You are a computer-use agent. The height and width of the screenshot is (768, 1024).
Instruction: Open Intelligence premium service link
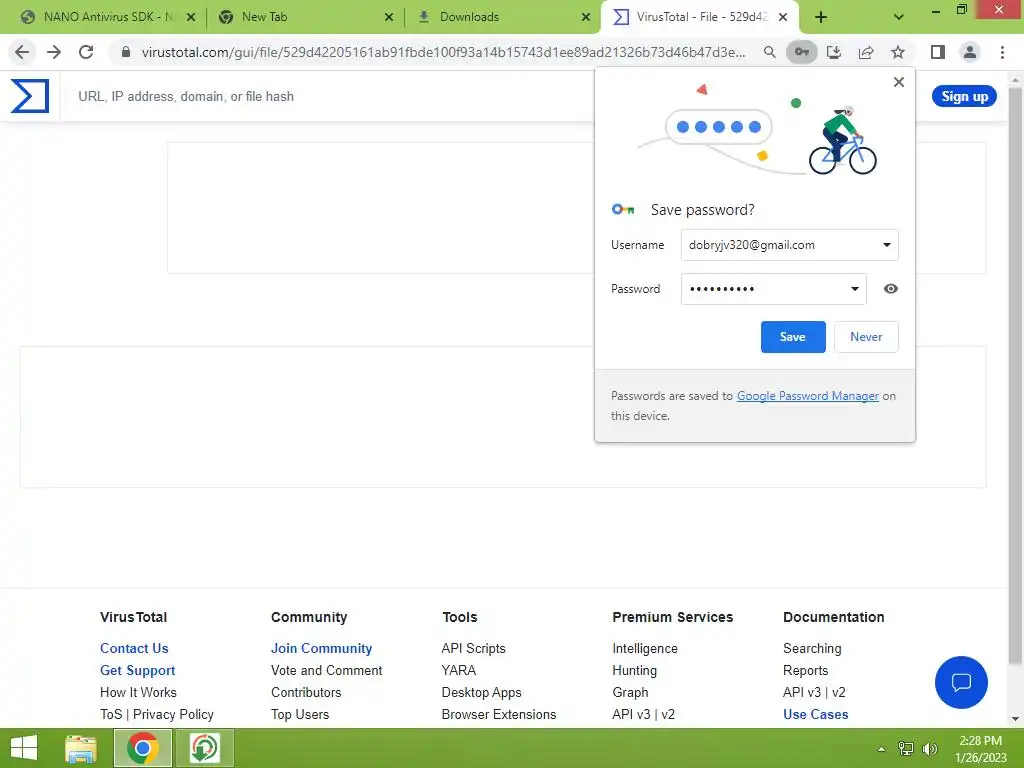(645, 648)
